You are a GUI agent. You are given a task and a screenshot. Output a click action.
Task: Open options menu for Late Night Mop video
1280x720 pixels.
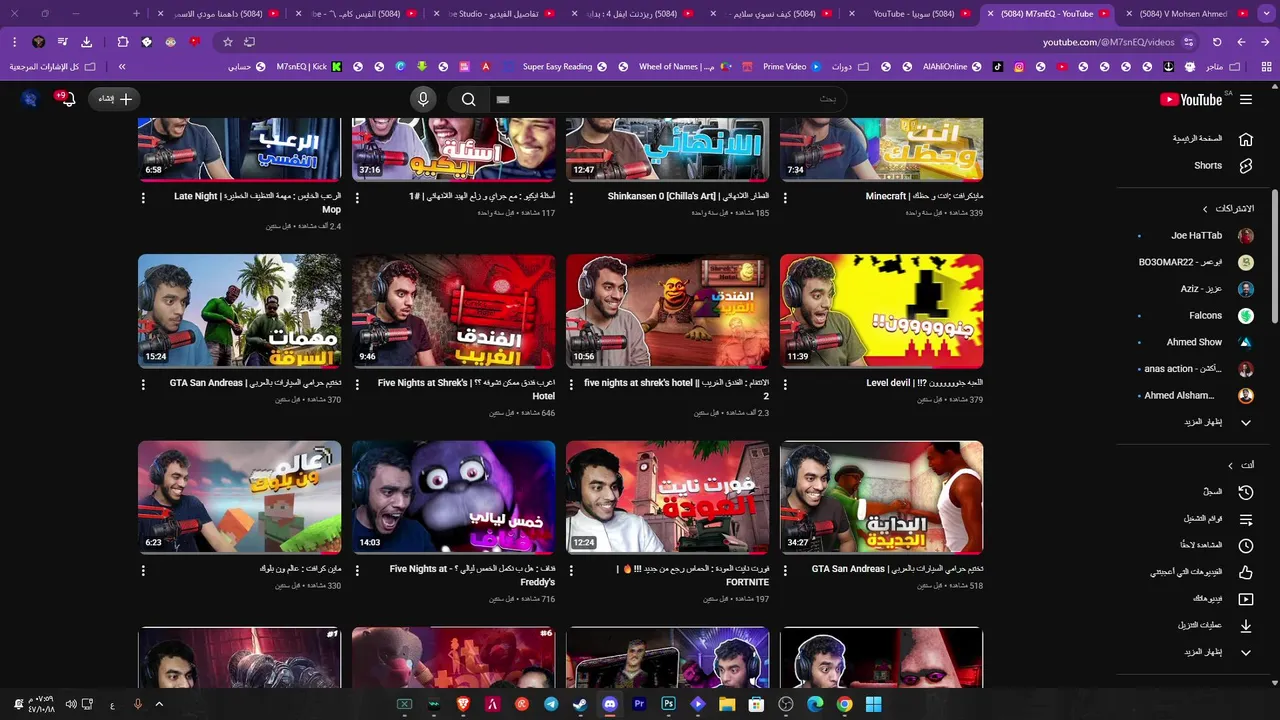(x=143, y=198)
